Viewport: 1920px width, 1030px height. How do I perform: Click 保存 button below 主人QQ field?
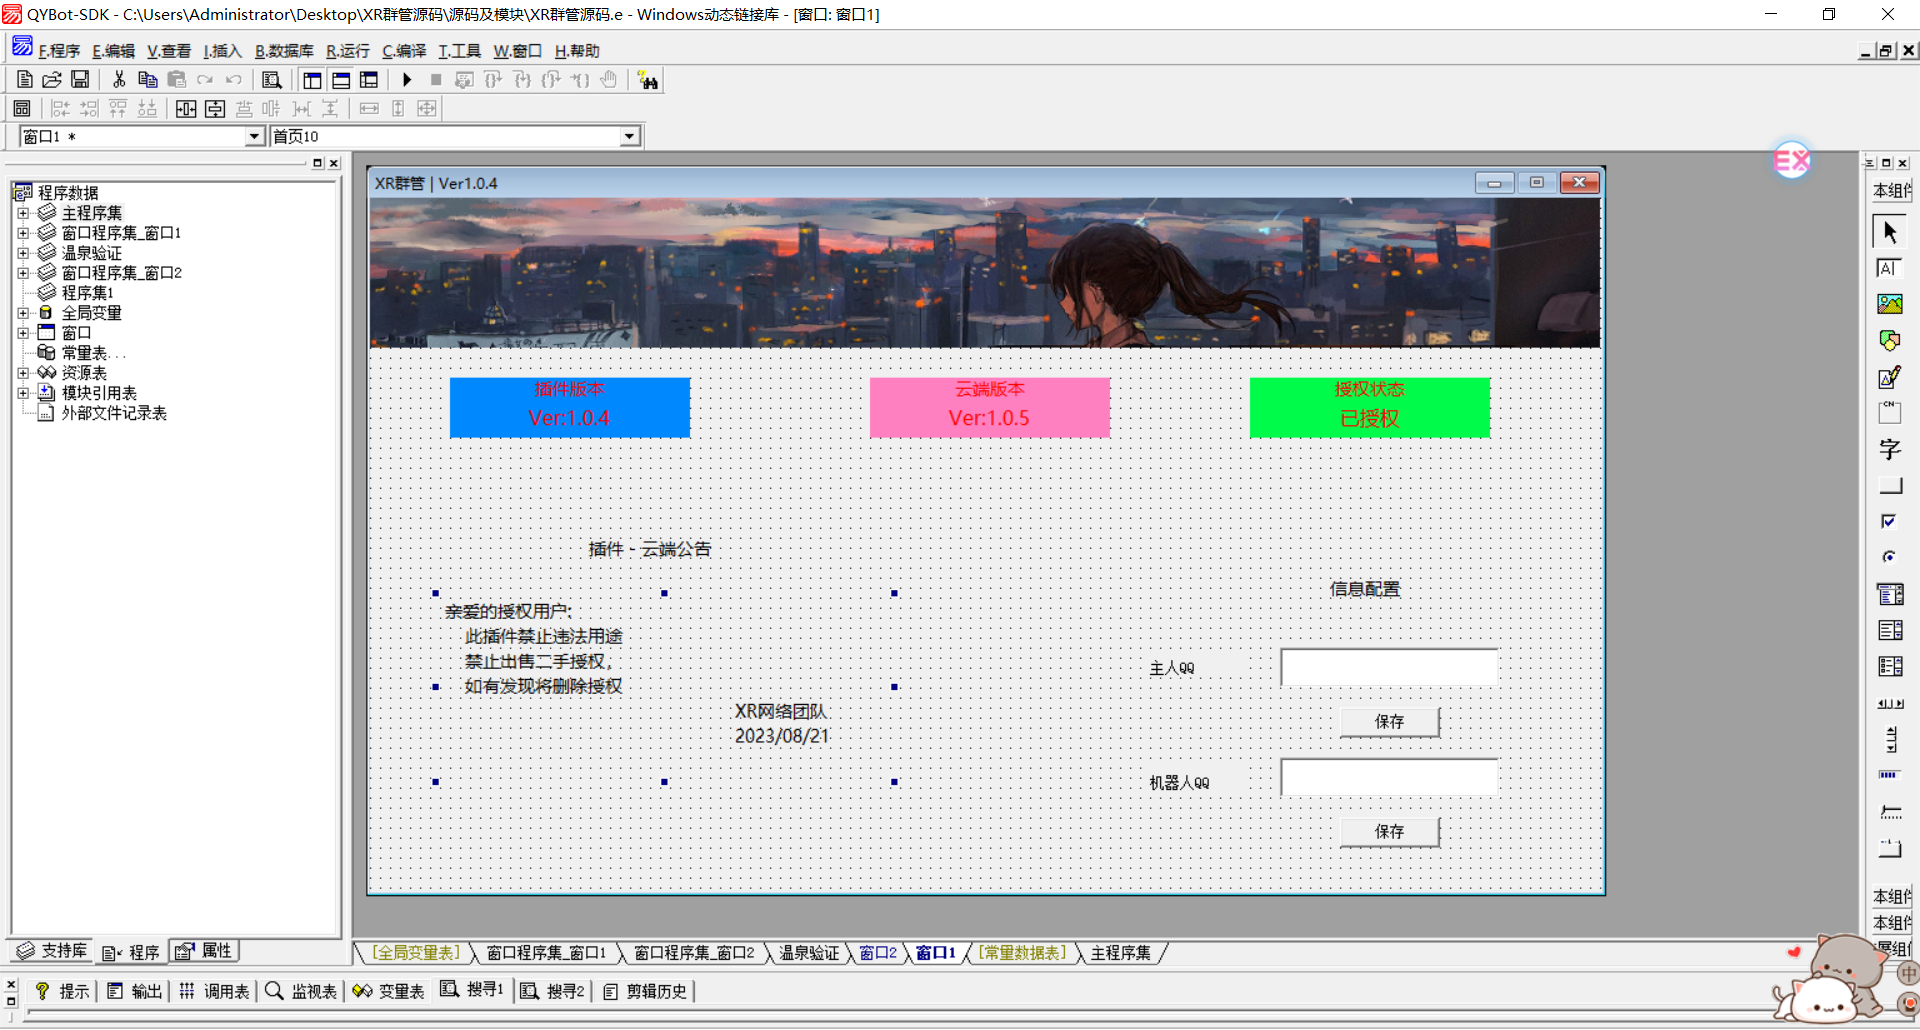[1389, 722]
